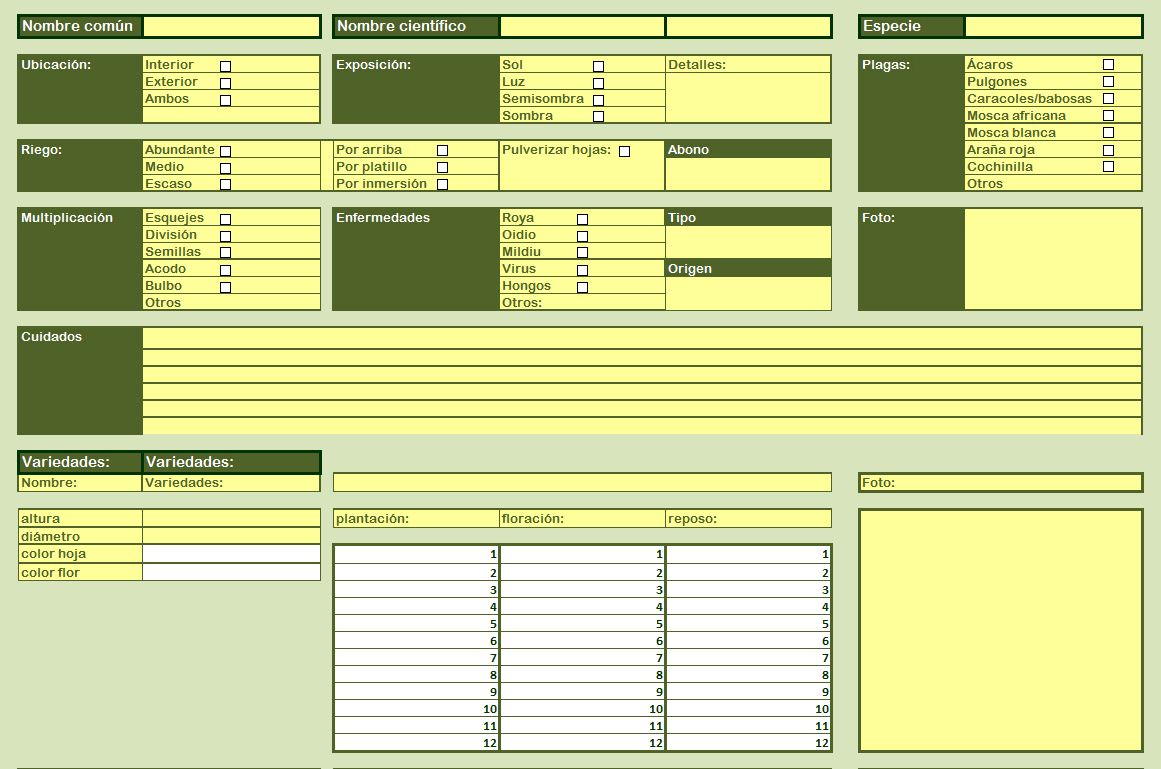Click the Especie input field
This screenshot has width=1161, height=769.
point(1053,27)
